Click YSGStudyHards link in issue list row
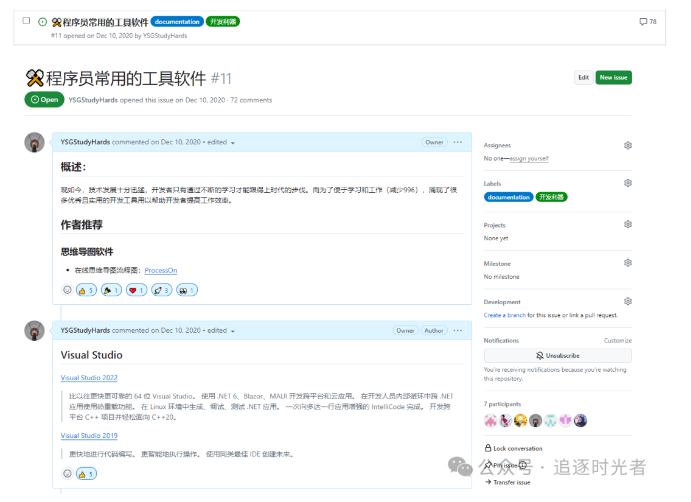Image resolution: width=691 pixels, height=502 pixels. pyautogui.click(x=165, y=36)
